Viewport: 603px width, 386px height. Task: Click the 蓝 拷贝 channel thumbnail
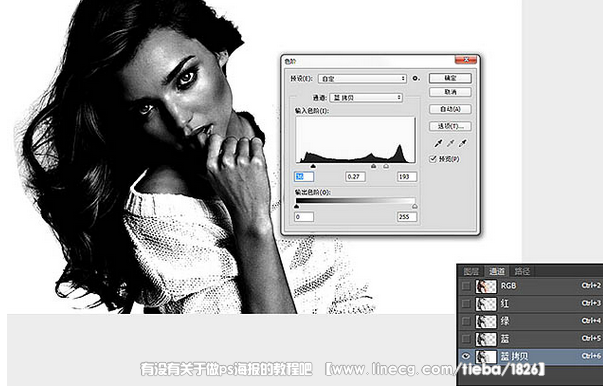click(486, 356)
